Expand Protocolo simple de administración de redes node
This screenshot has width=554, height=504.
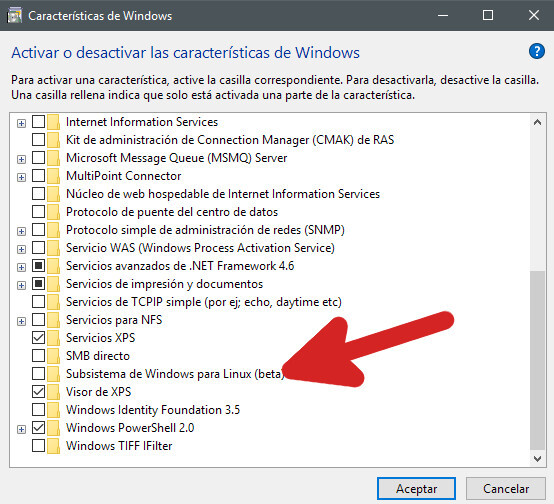[x=21, y=232]
